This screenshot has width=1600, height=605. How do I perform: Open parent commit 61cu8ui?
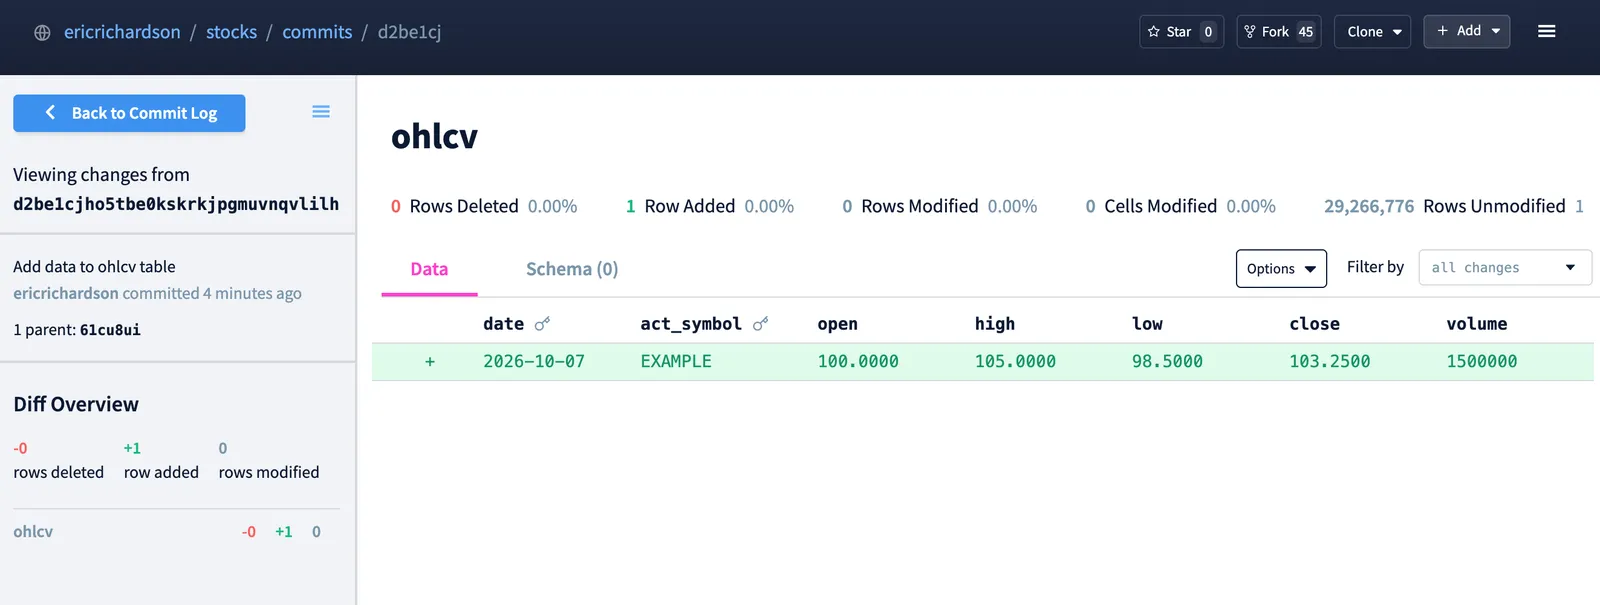[110, 330]
